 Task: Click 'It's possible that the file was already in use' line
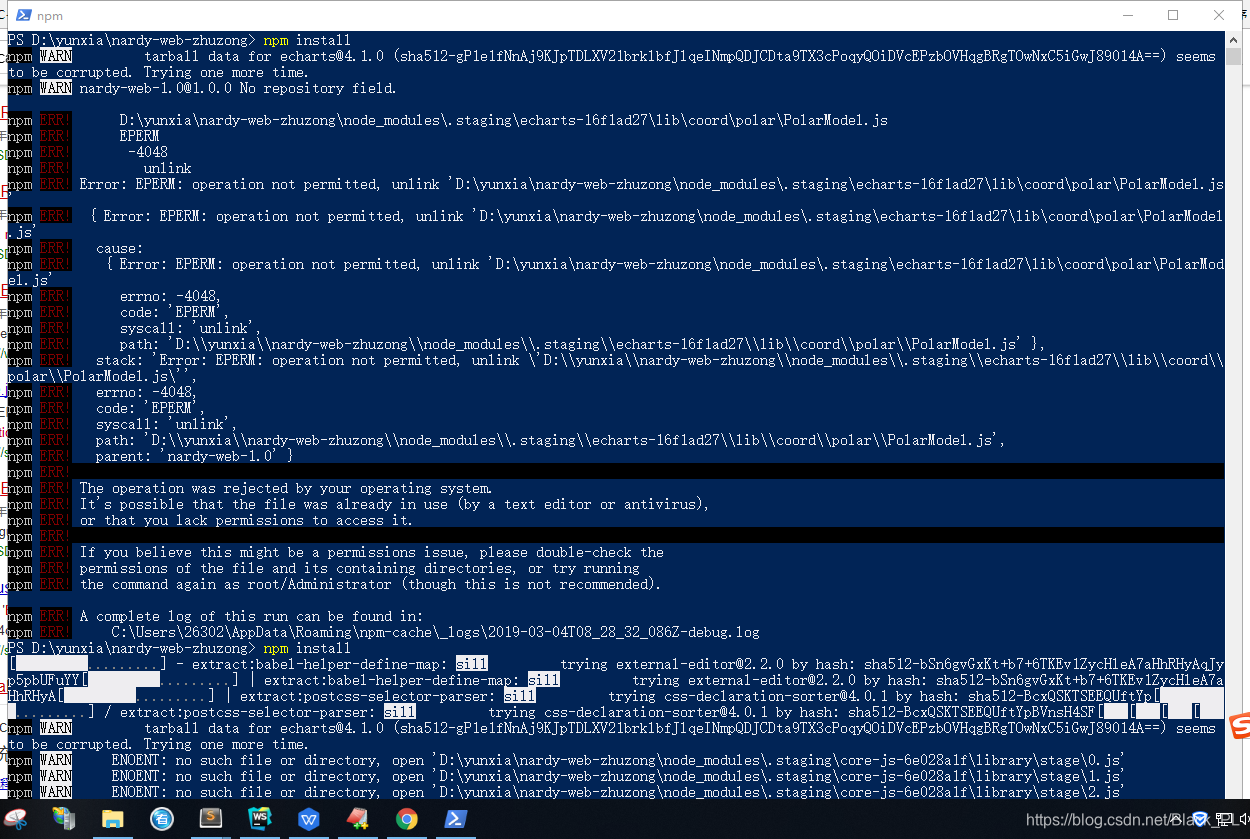(395, 504)
